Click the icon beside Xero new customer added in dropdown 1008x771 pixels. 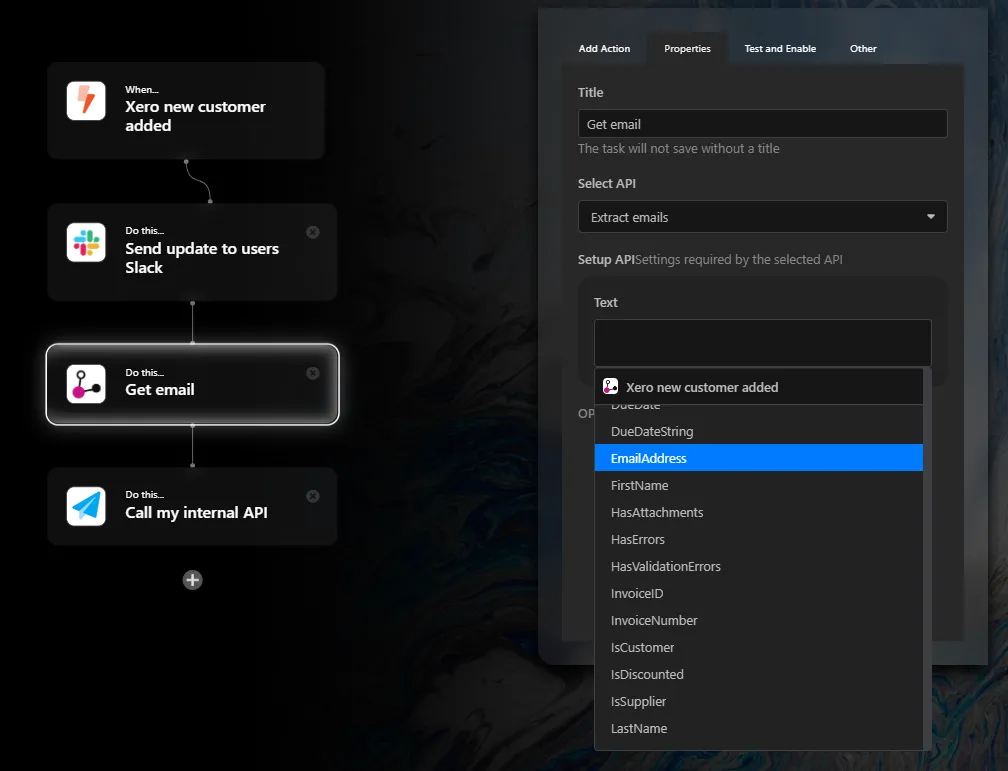click(610, 386)
